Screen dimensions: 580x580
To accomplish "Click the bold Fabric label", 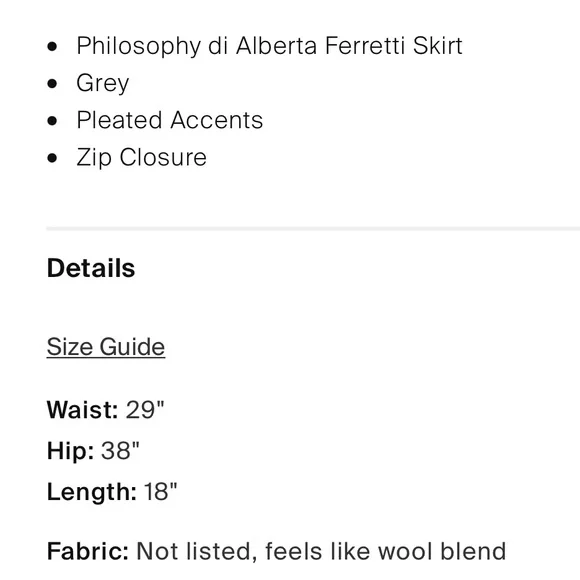I will tap(88, 551).
